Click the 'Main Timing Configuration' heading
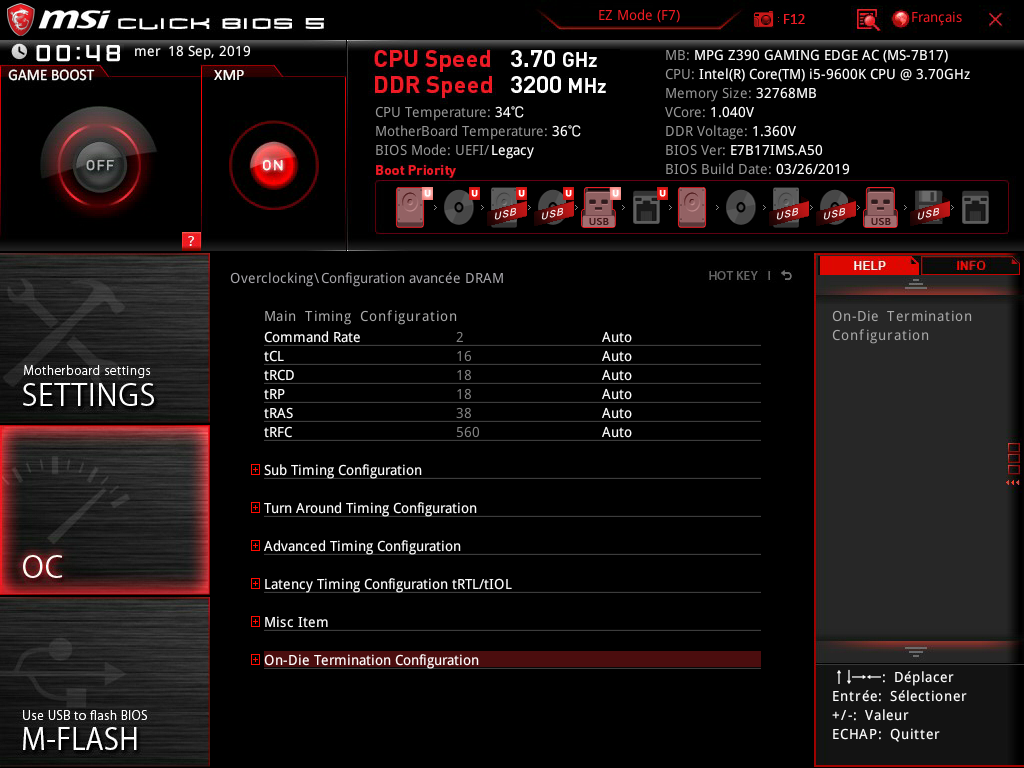Viewport: 1024px width, 768px height. coord(360,316)
